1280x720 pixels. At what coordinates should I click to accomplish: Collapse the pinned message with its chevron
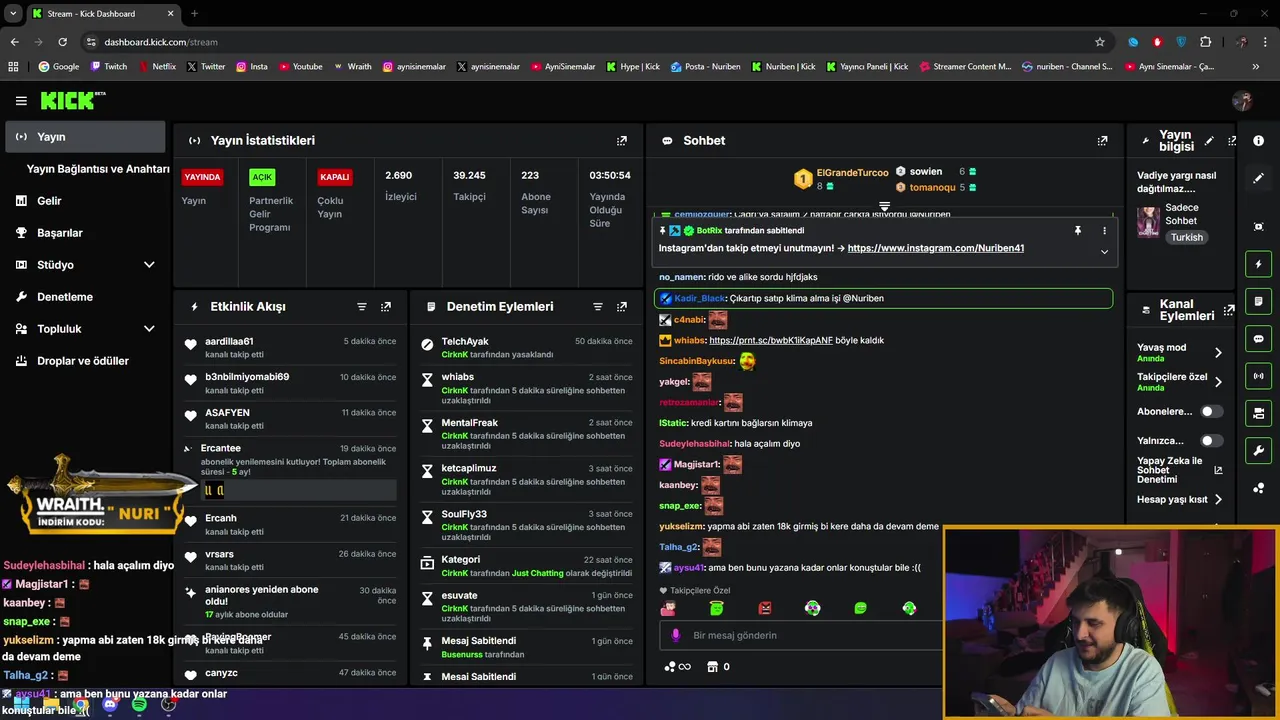[1104, 252]
